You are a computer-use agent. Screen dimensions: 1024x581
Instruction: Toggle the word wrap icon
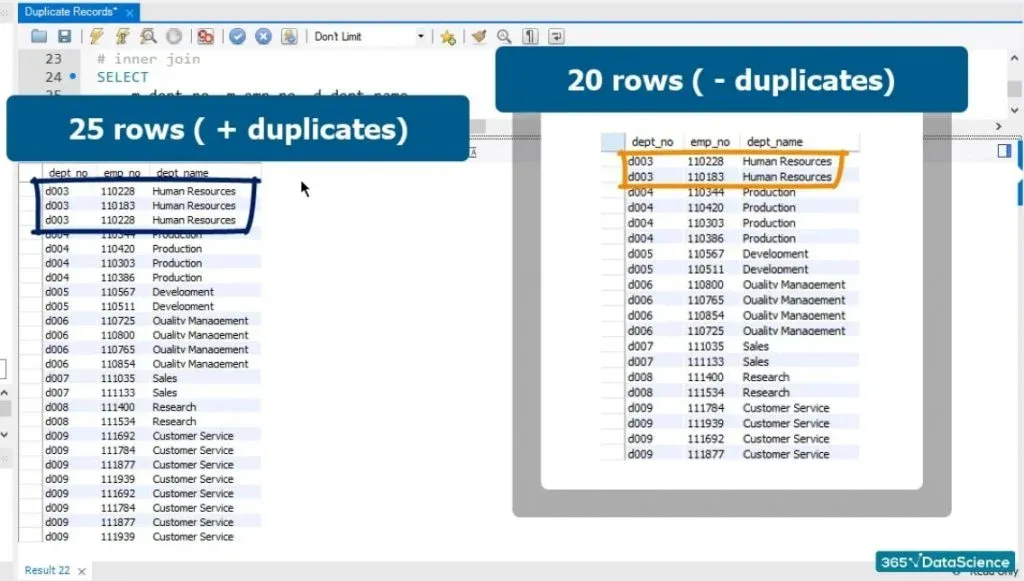coord(556,36)
